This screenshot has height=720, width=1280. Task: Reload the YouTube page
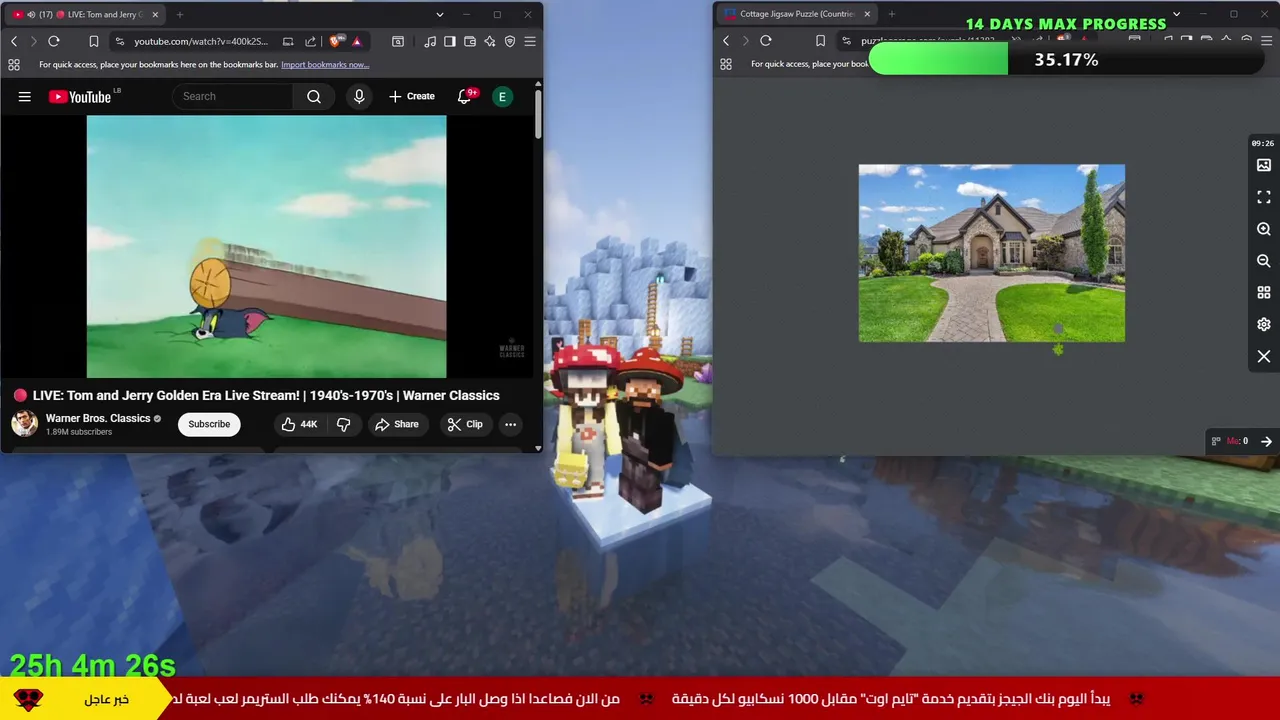pyautogui.click(x=54, y=41)
